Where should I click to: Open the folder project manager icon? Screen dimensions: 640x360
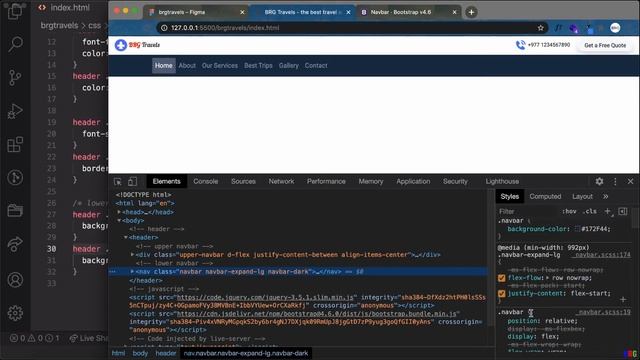tap(15, 211)
